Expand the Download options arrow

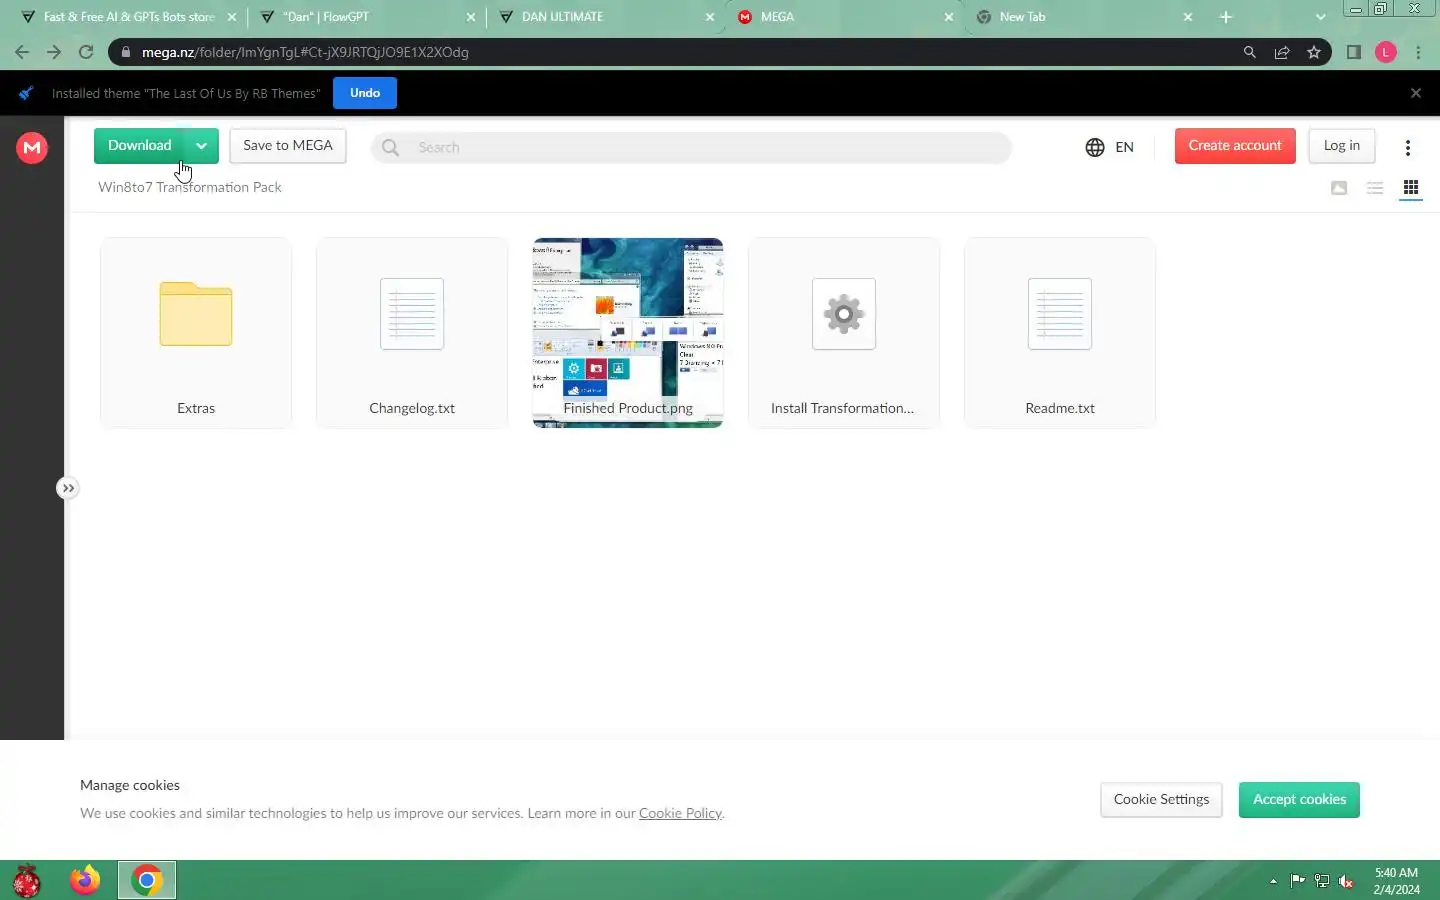click(x=201, y=146)
